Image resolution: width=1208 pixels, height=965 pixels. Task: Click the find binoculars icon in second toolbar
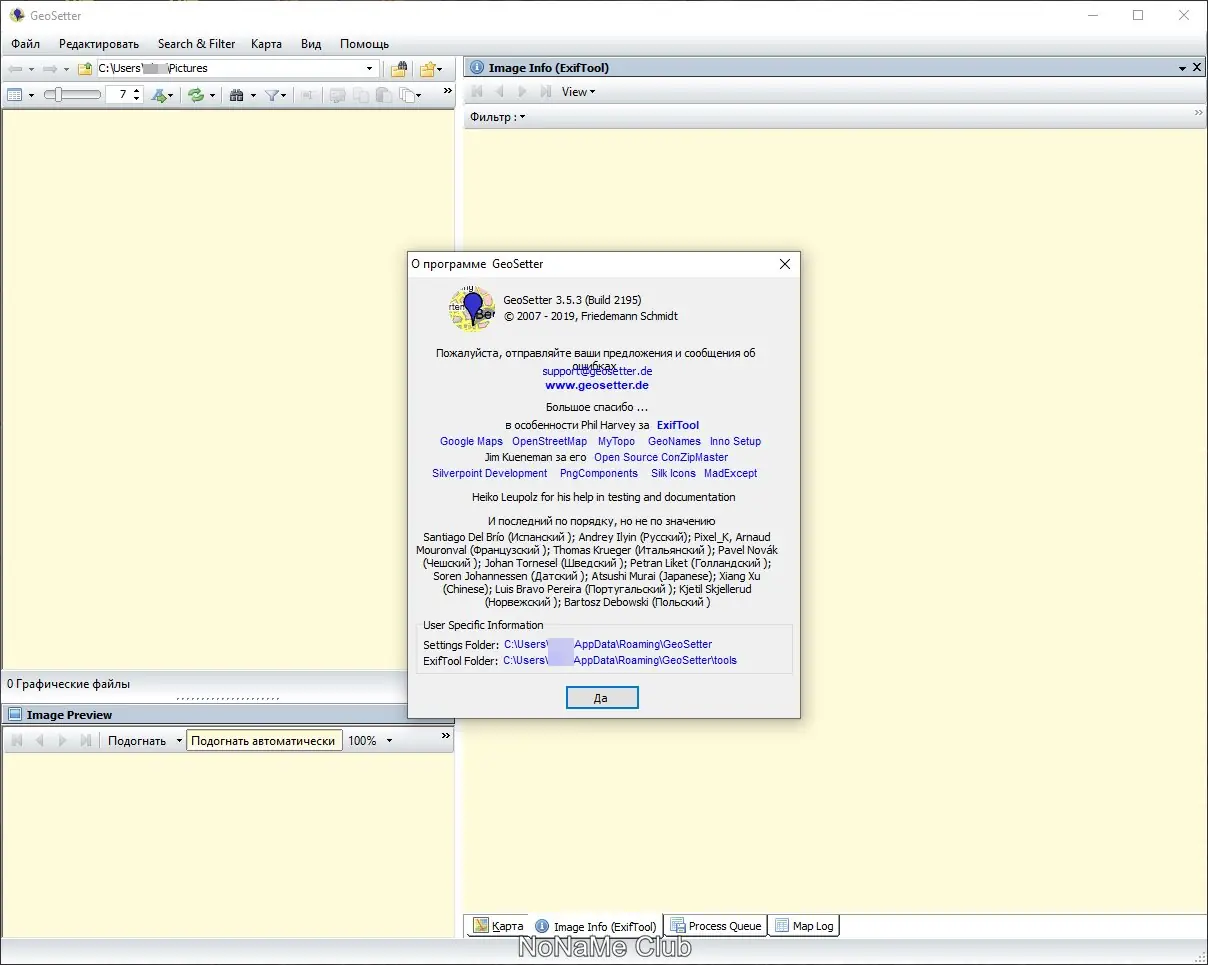[x=237, y=95]
